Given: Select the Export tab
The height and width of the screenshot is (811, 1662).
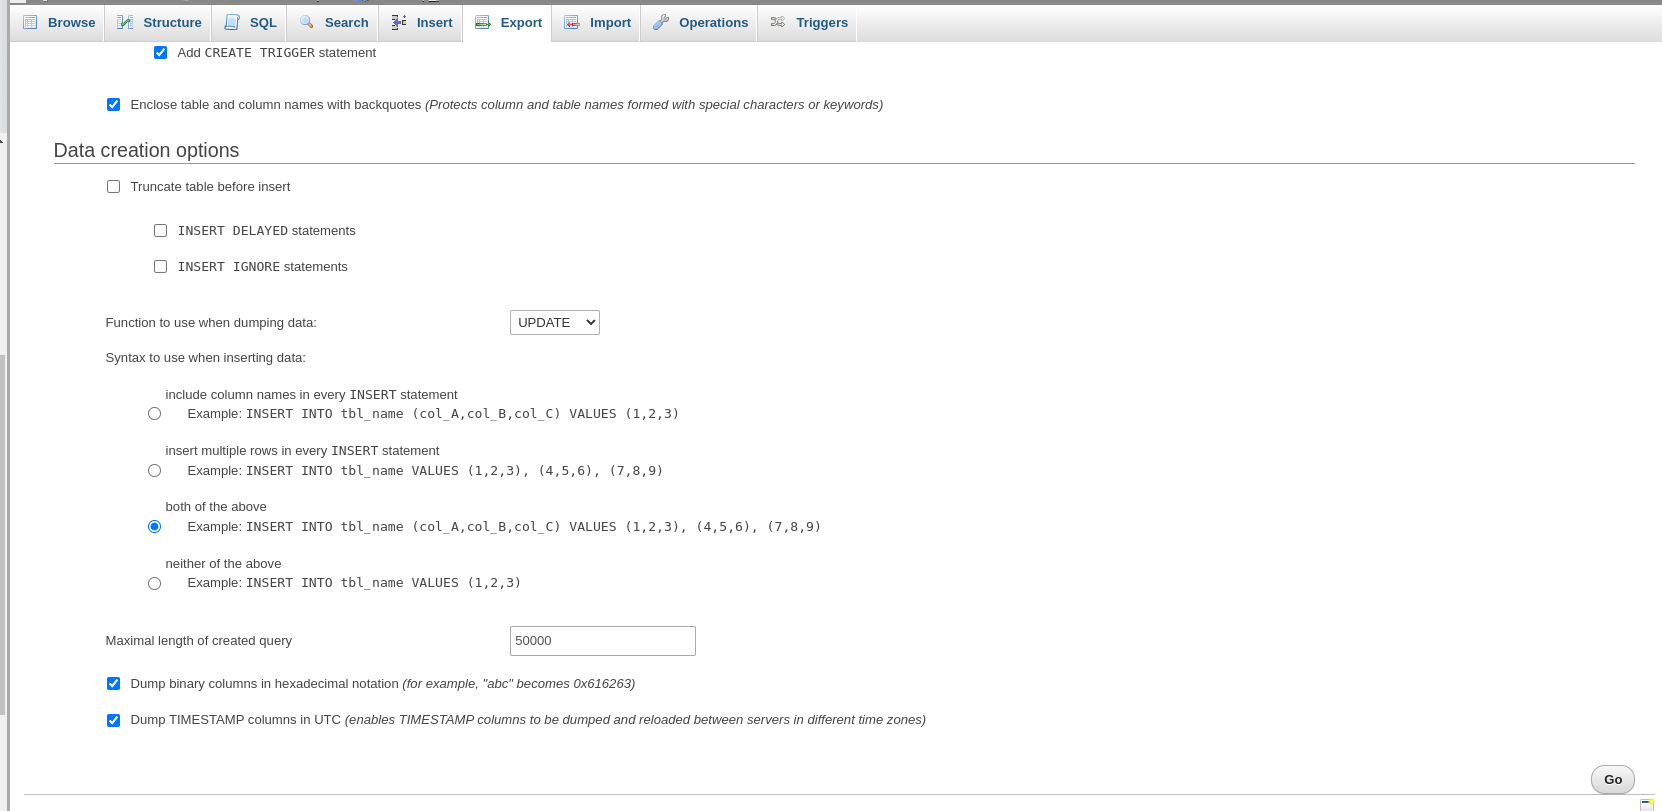Looking at the screenshot, I should pos(508,22).
